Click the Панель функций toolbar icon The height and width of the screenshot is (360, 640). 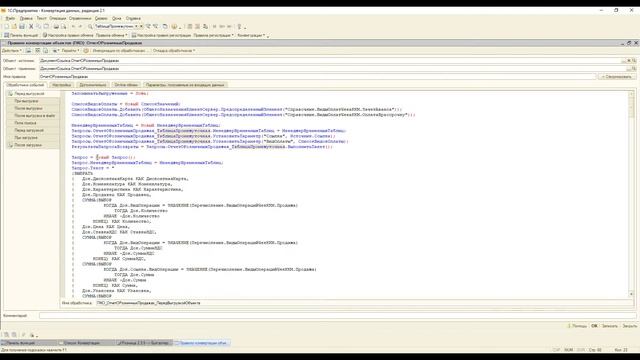pos(20,36)
